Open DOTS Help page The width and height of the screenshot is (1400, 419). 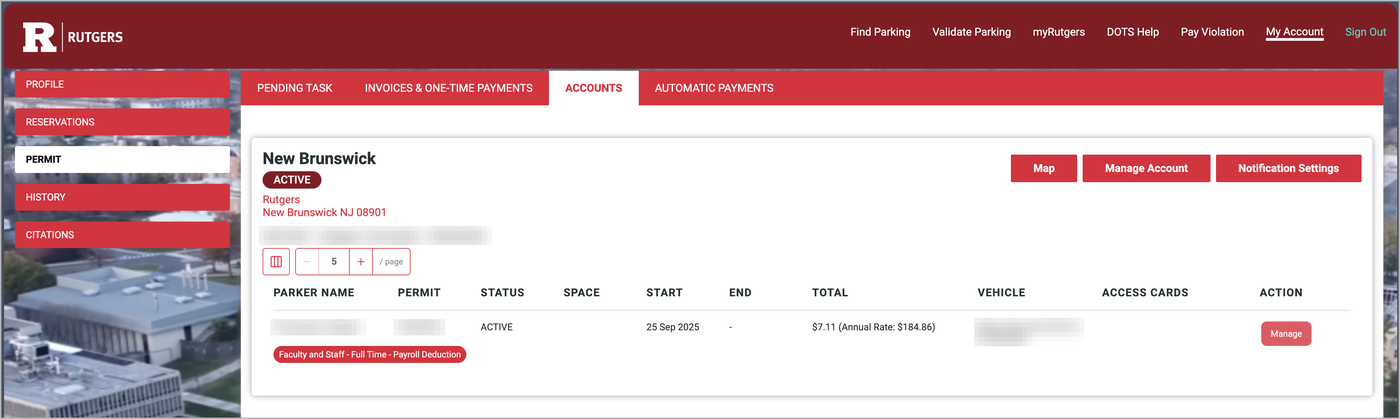(1132, 32)
